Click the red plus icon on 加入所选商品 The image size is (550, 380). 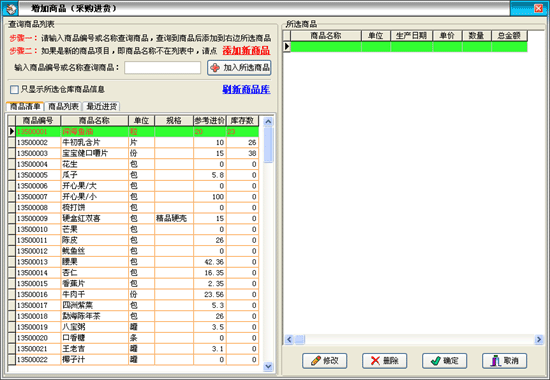[x=215, y=68]
